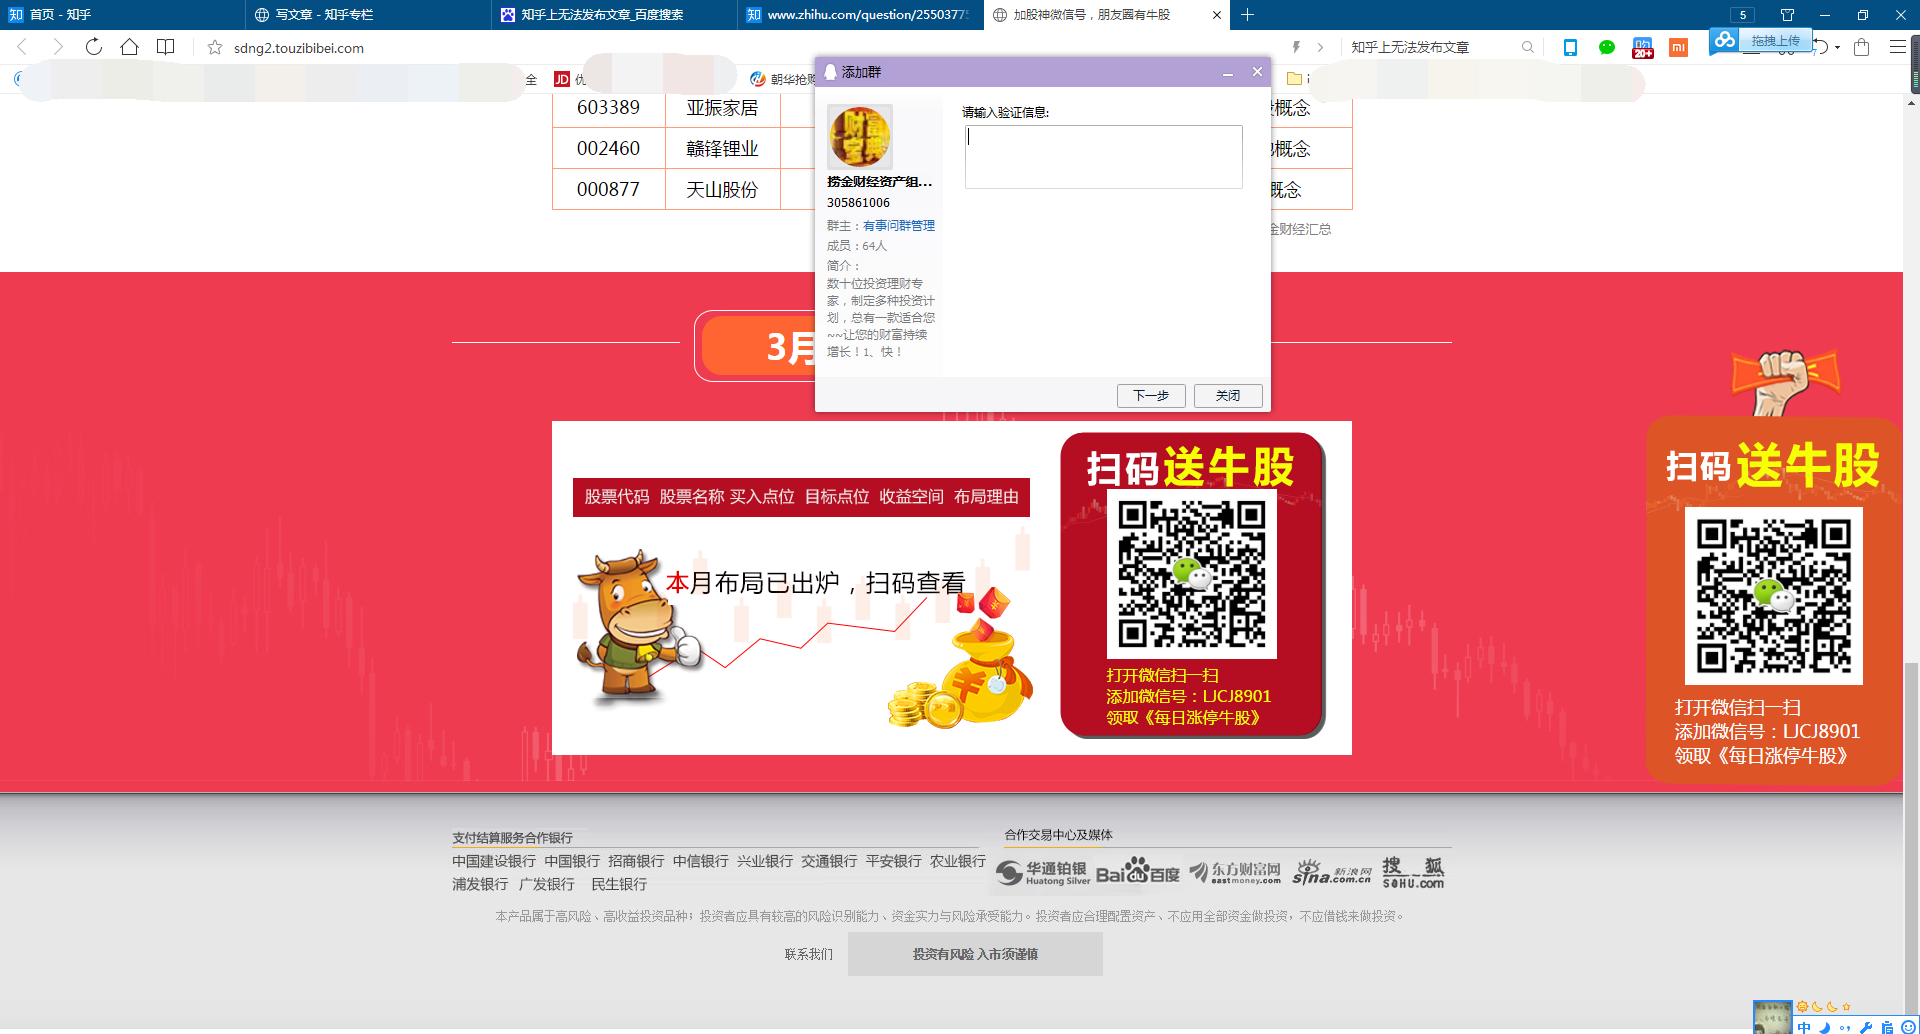
Task: Open the Xiaomi MI extension icon
Action: [1678, 47]
